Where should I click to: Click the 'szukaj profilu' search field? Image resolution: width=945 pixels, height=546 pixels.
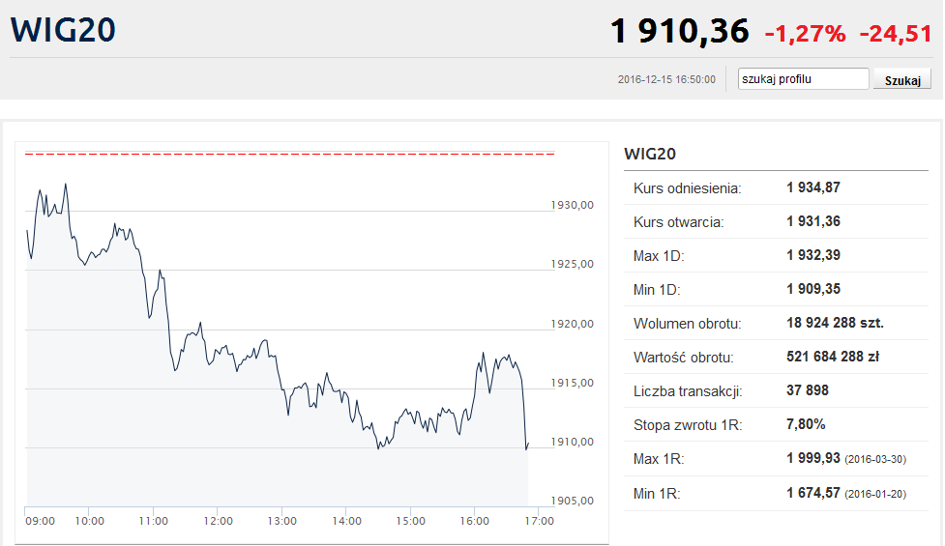[803, 79]
